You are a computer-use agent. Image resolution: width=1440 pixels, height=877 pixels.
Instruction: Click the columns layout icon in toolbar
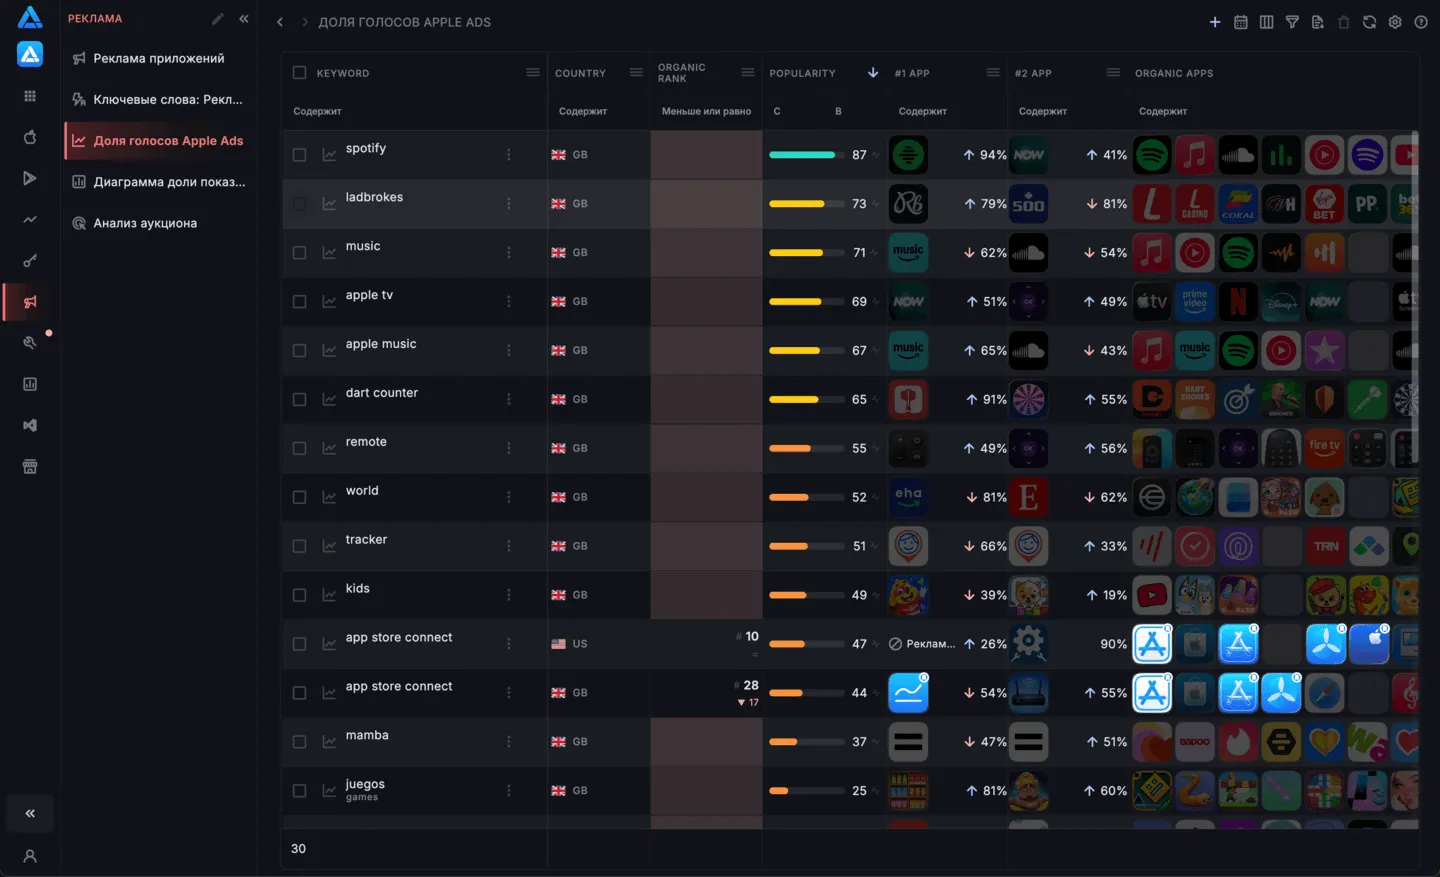(x=1266, y=22)
